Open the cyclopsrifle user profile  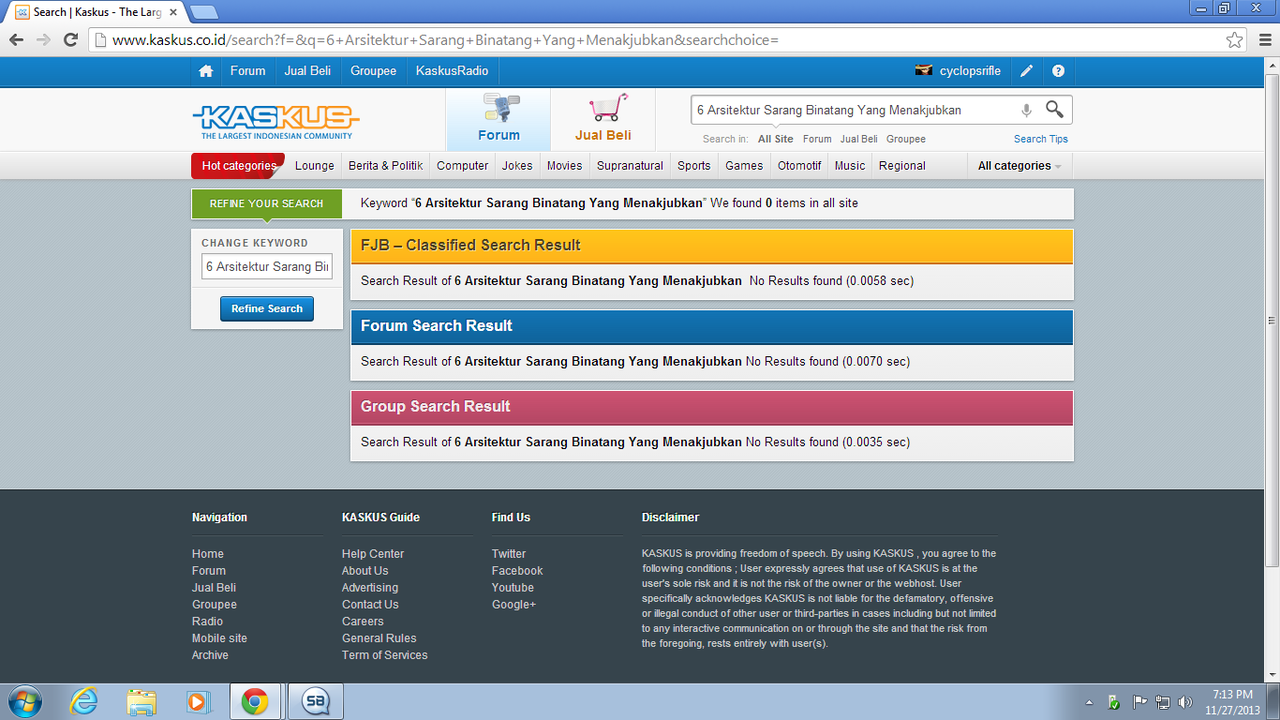tap(958, 71)
